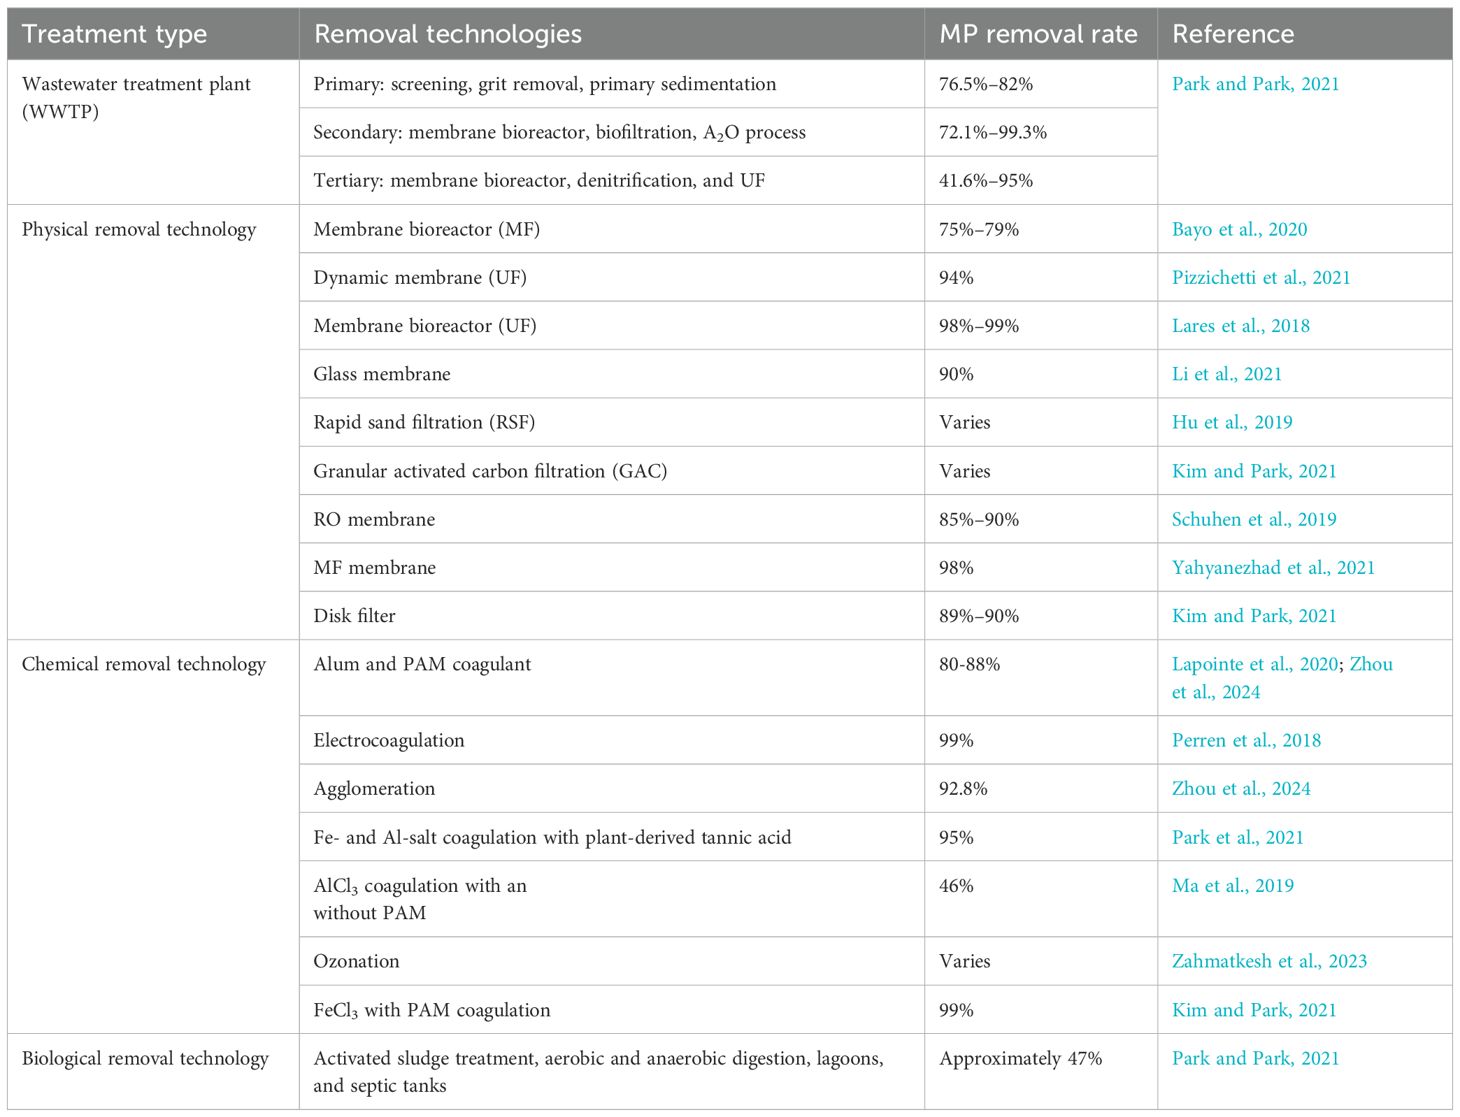Open the Pizzichetti et al., 2021 citation
This screenshot has width=1460, height=1117.
pyautogui.click(x=1260, y=277)
